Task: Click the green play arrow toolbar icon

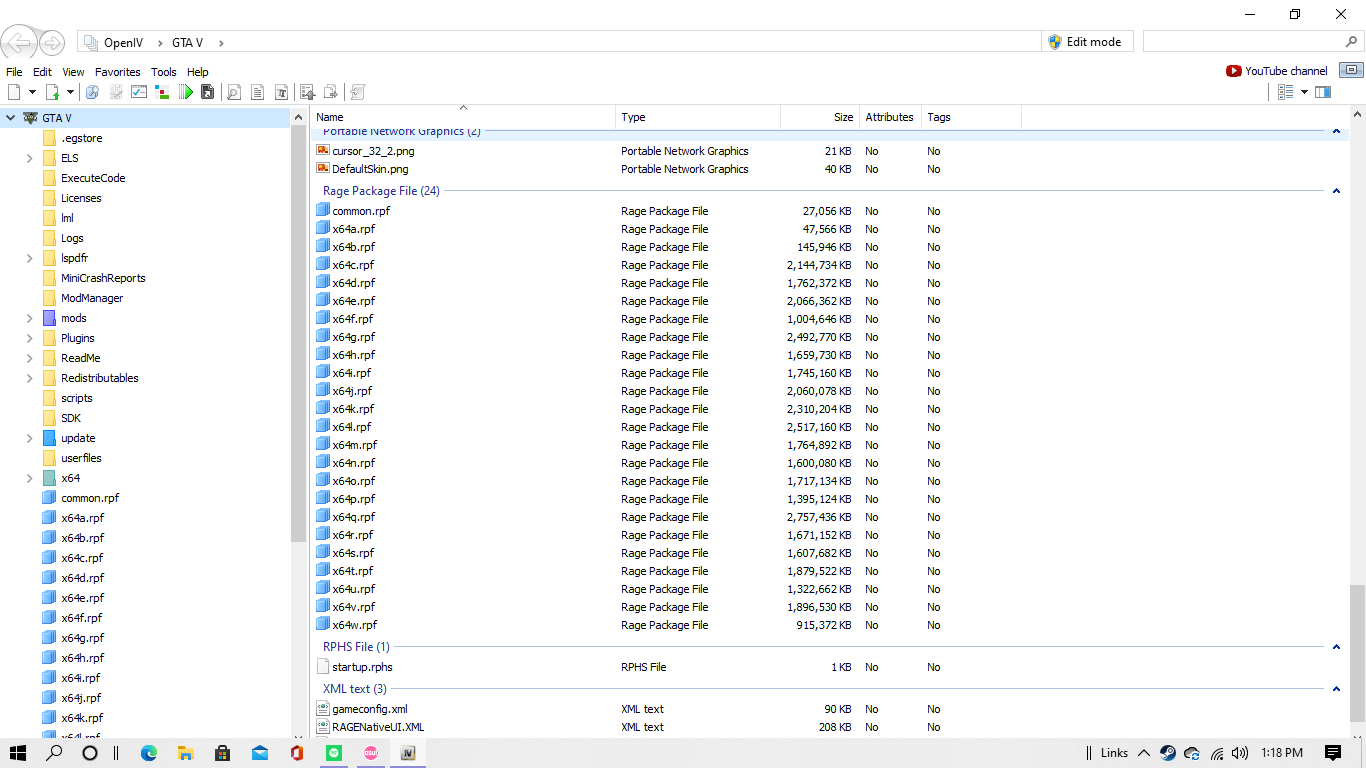Action: 185,92
